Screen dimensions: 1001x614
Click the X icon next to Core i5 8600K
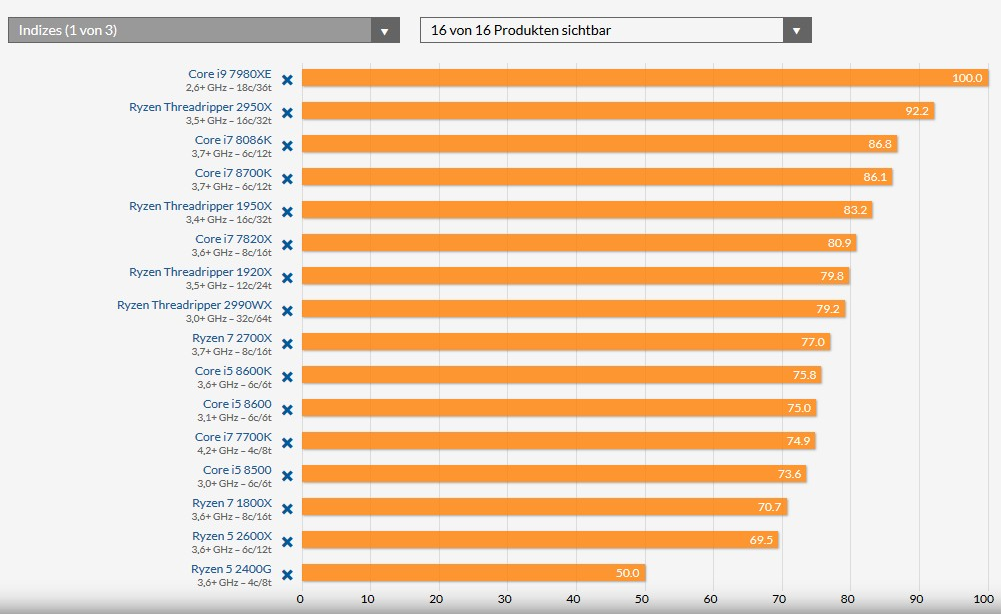[287, 376]
